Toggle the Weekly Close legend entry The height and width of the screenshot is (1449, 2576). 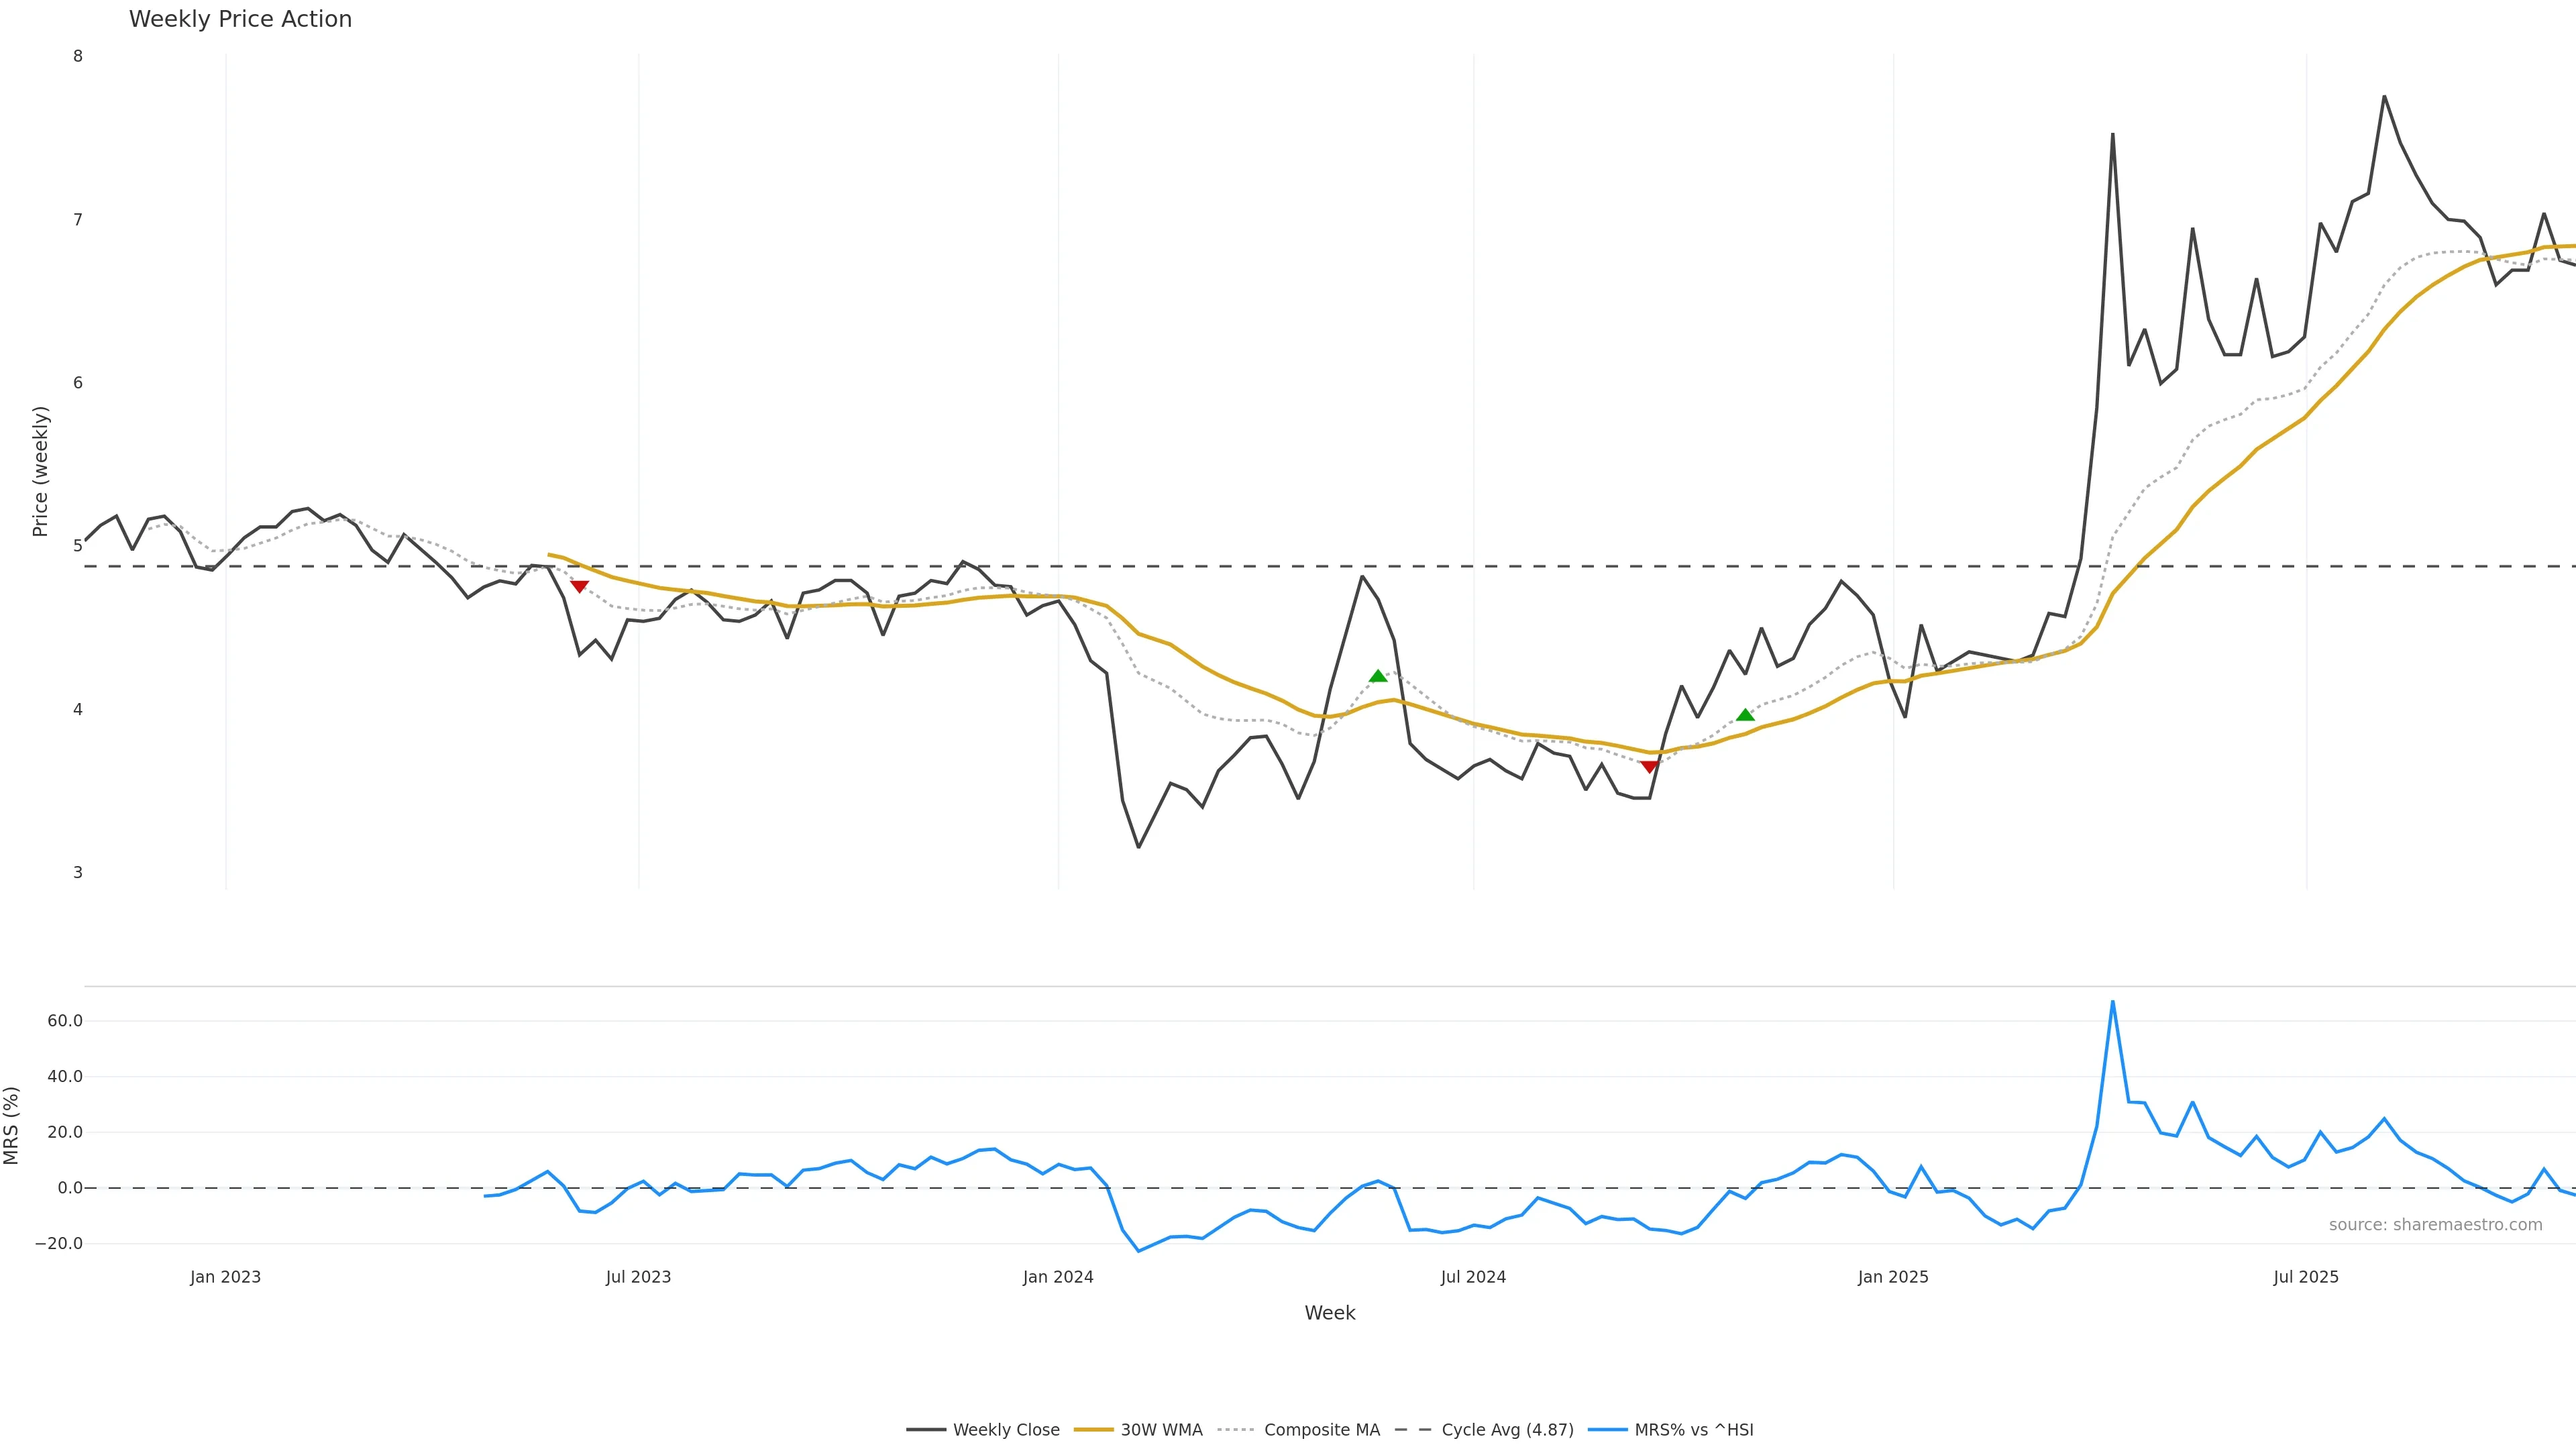tap(1005, 1430)
